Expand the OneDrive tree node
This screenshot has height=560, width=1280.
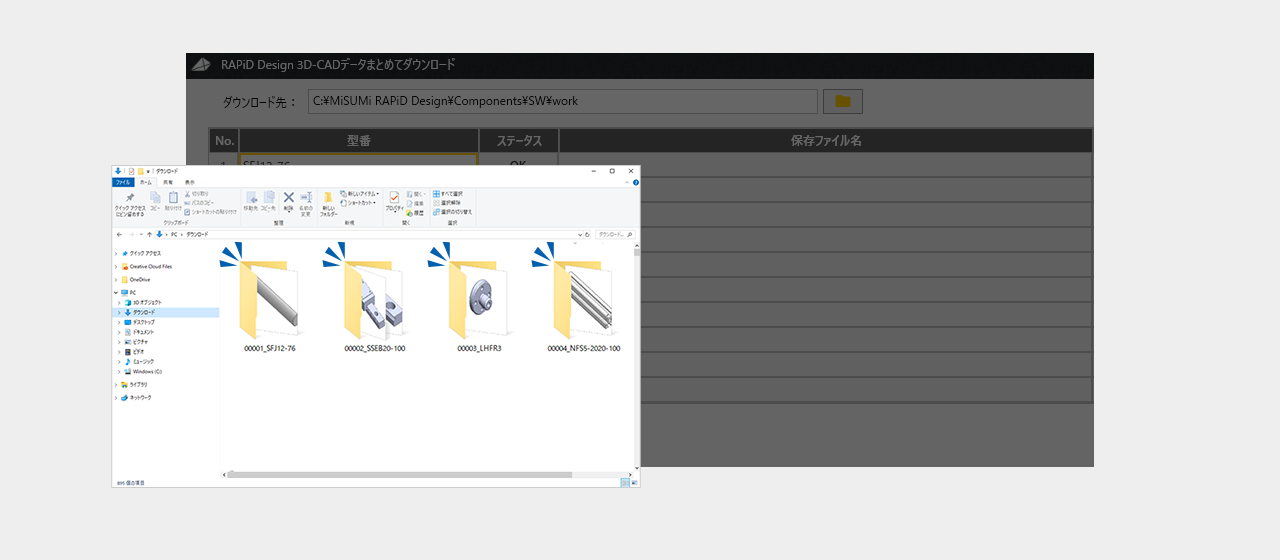(x=116, y=280)
